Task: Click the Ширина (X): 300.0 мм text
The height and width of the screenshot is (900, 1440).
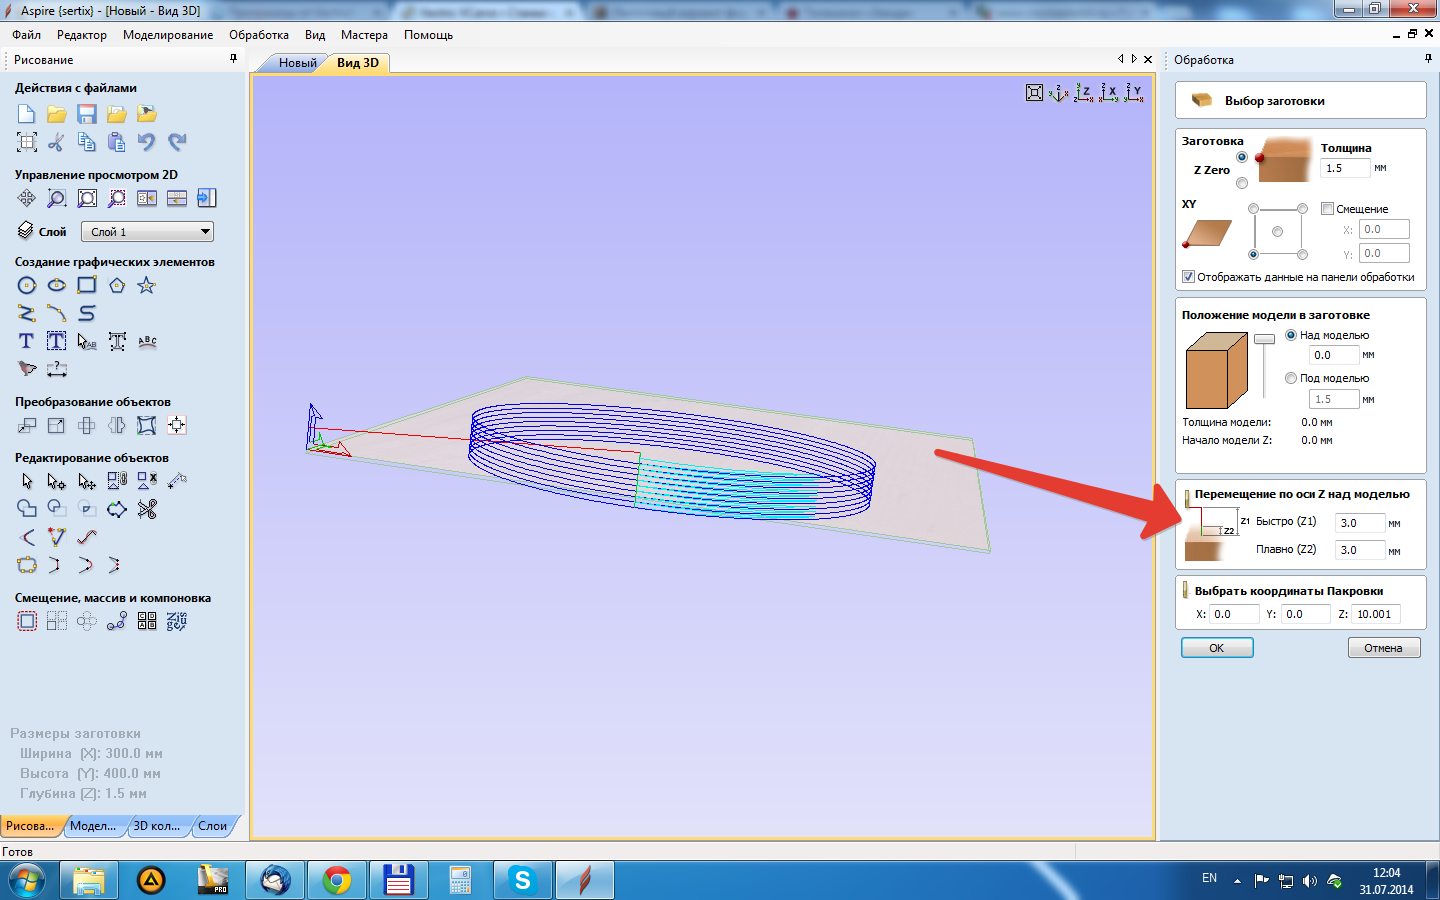Action: pos(91,754)
